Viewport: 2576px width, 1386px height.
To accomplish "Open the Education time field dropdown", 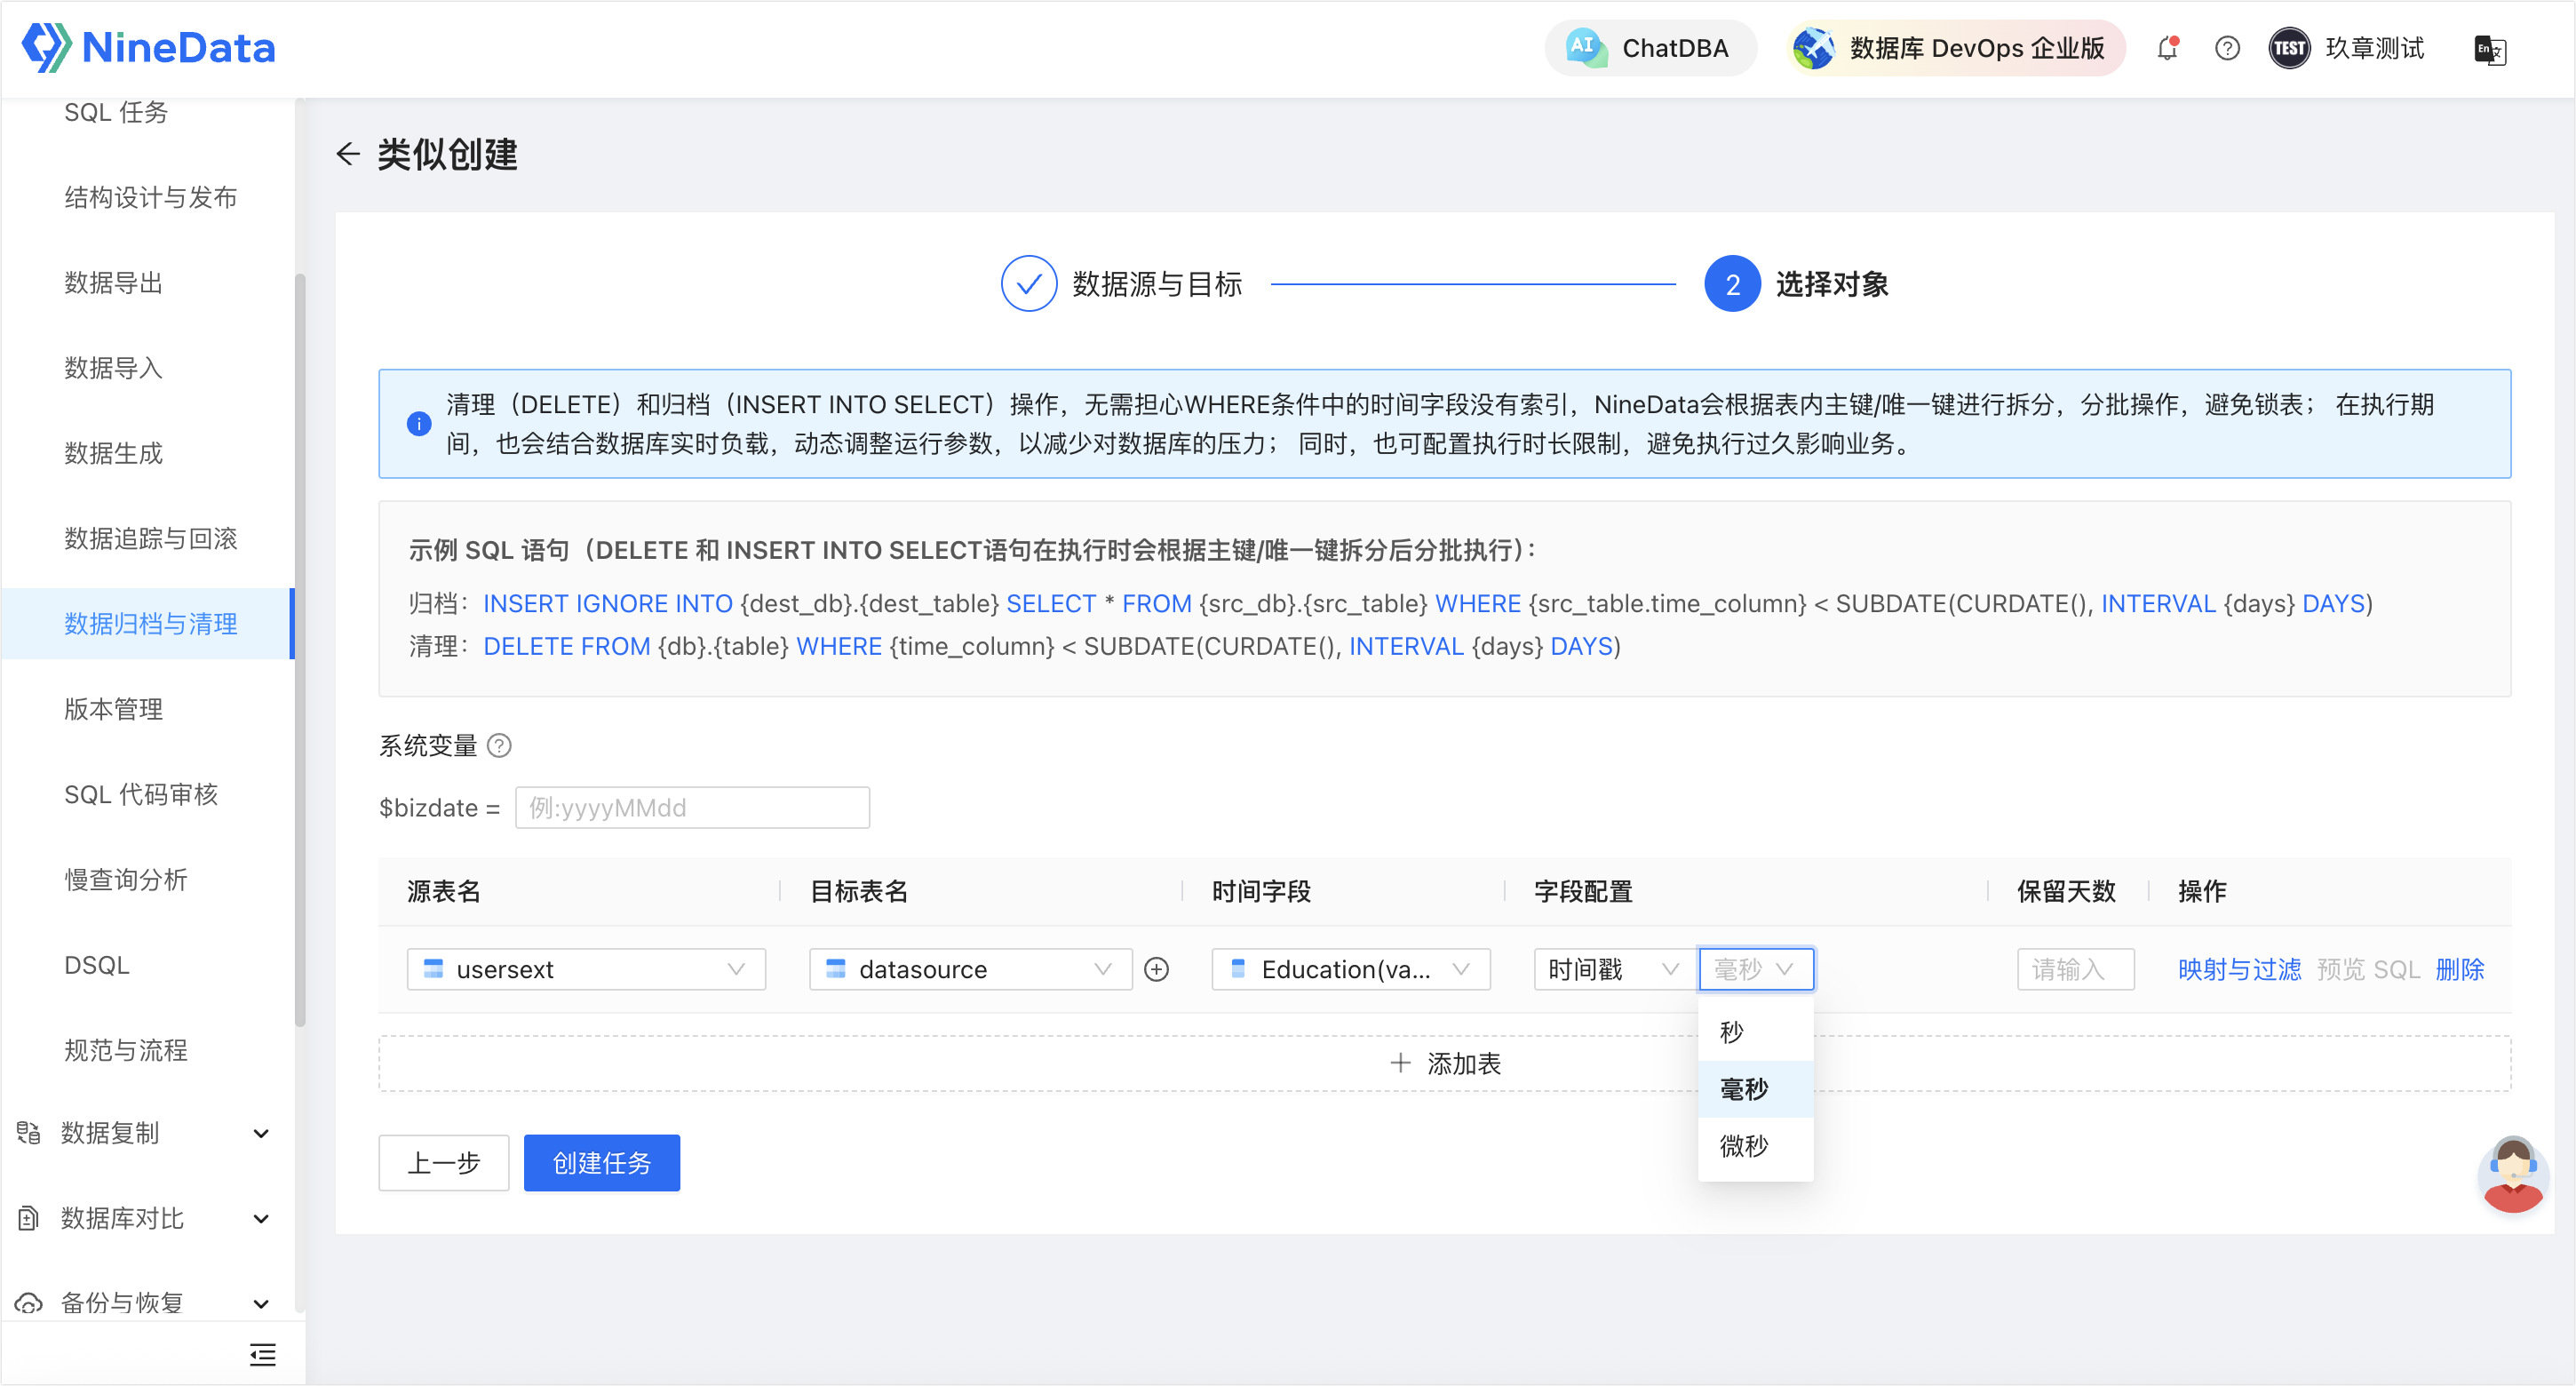I will [1350, 970].
